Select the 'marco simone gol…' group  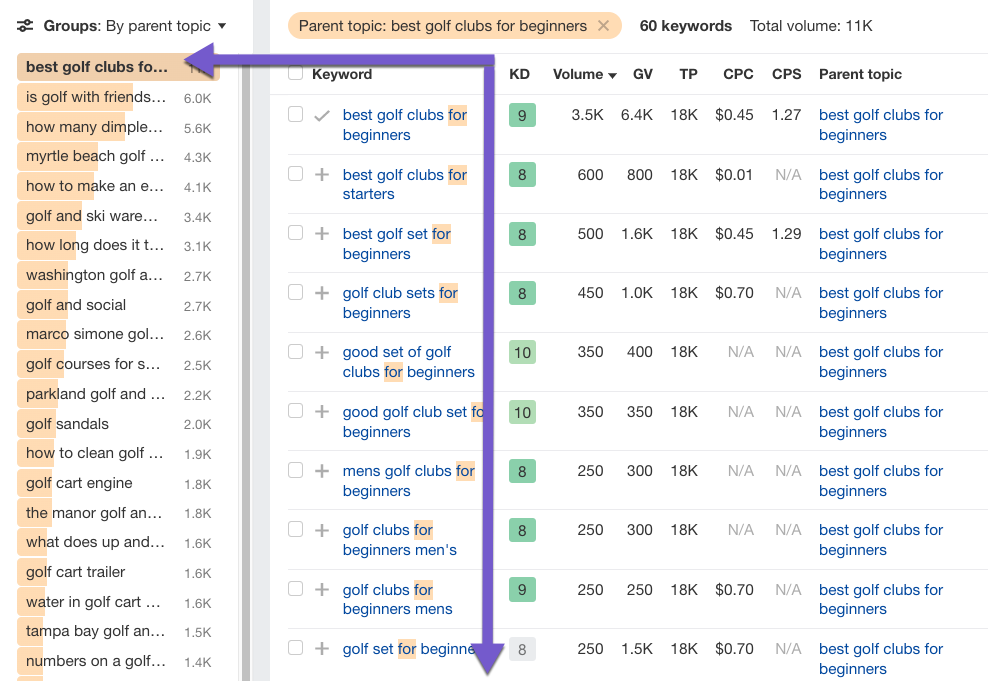click(x=118, y=335)
